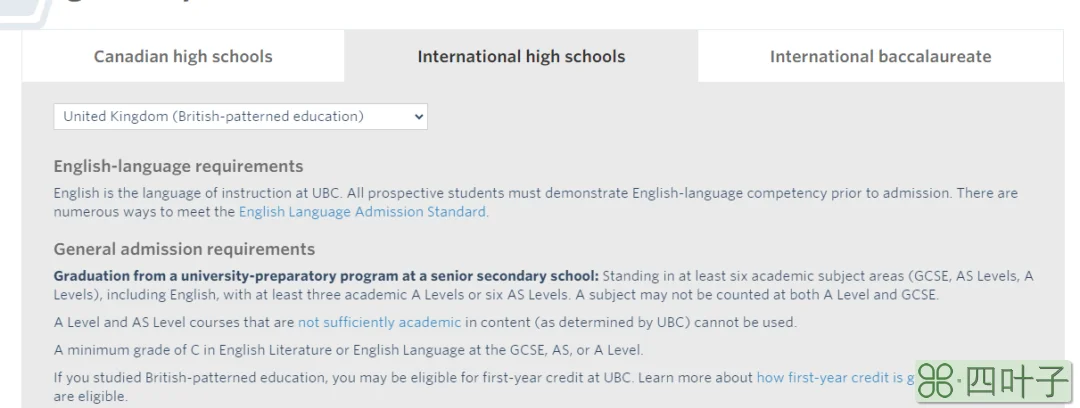Click the 'numerous ways to meet the' text
Image resolution: width=1080 pixels, height=408 pixels.
point(145,212)
